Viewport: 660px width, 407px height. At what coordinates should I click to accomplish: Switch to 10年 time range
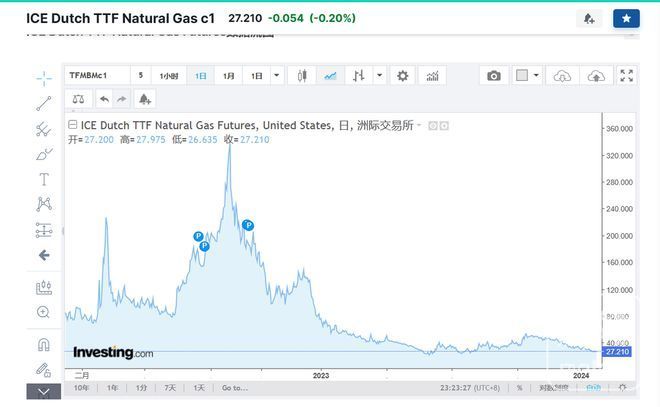point(82,387)
